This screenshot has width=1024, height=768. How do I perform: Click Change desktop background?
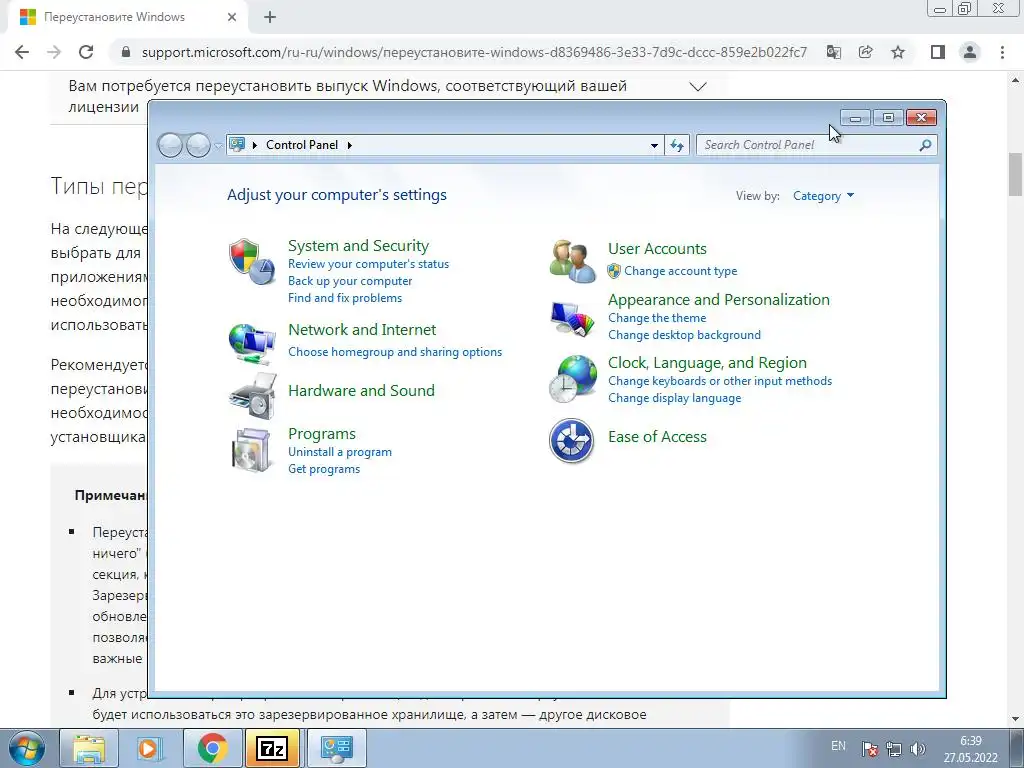pos(684,335)
